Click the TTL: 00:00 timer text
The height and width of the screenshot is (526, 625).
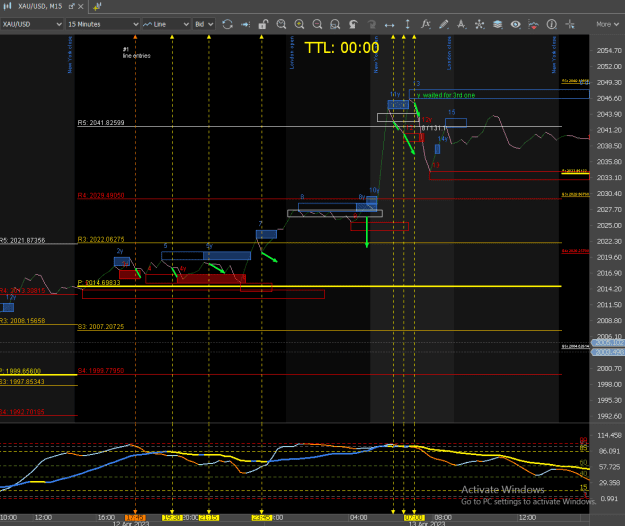pyautogui.click(x=342, y=48)
